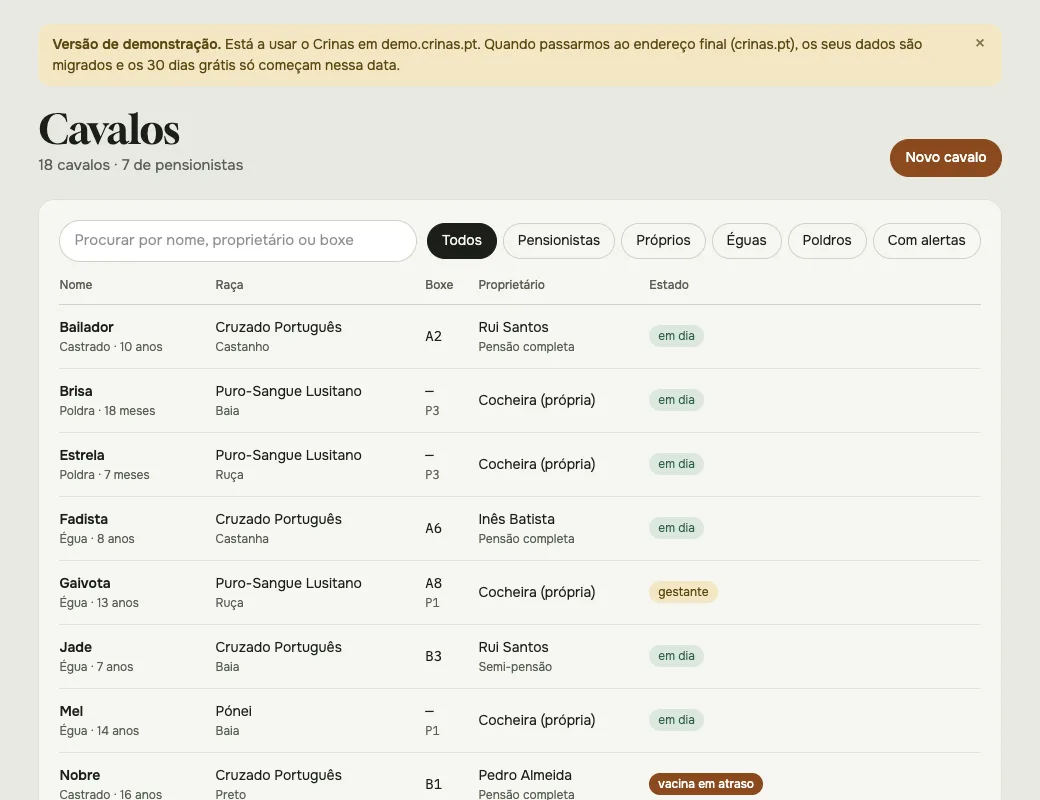Click Puro-Sangue Lusitano in Estrela's row

[289, 455]
